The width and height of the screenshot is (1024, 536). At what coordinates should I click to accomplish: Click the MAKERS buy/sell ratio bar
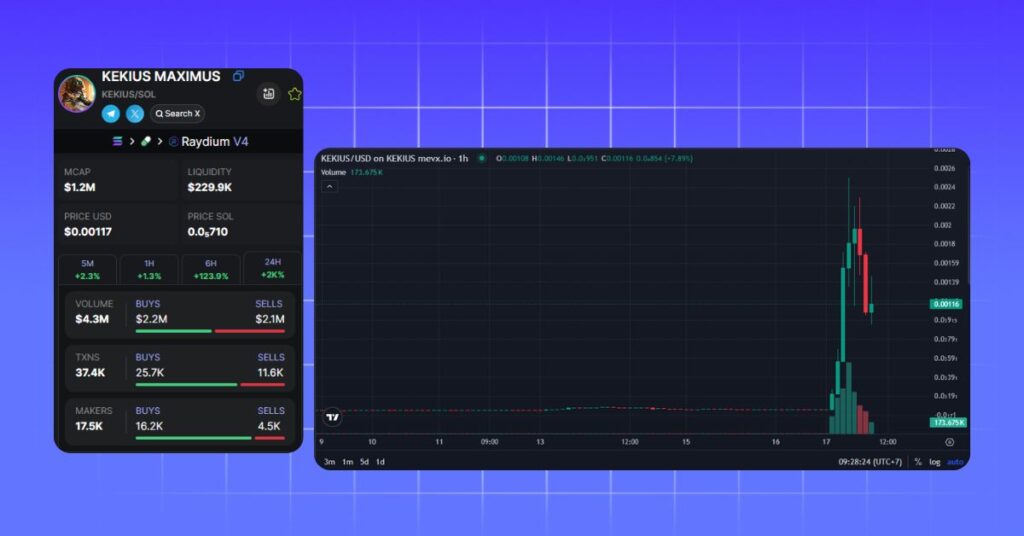[210, 438]
